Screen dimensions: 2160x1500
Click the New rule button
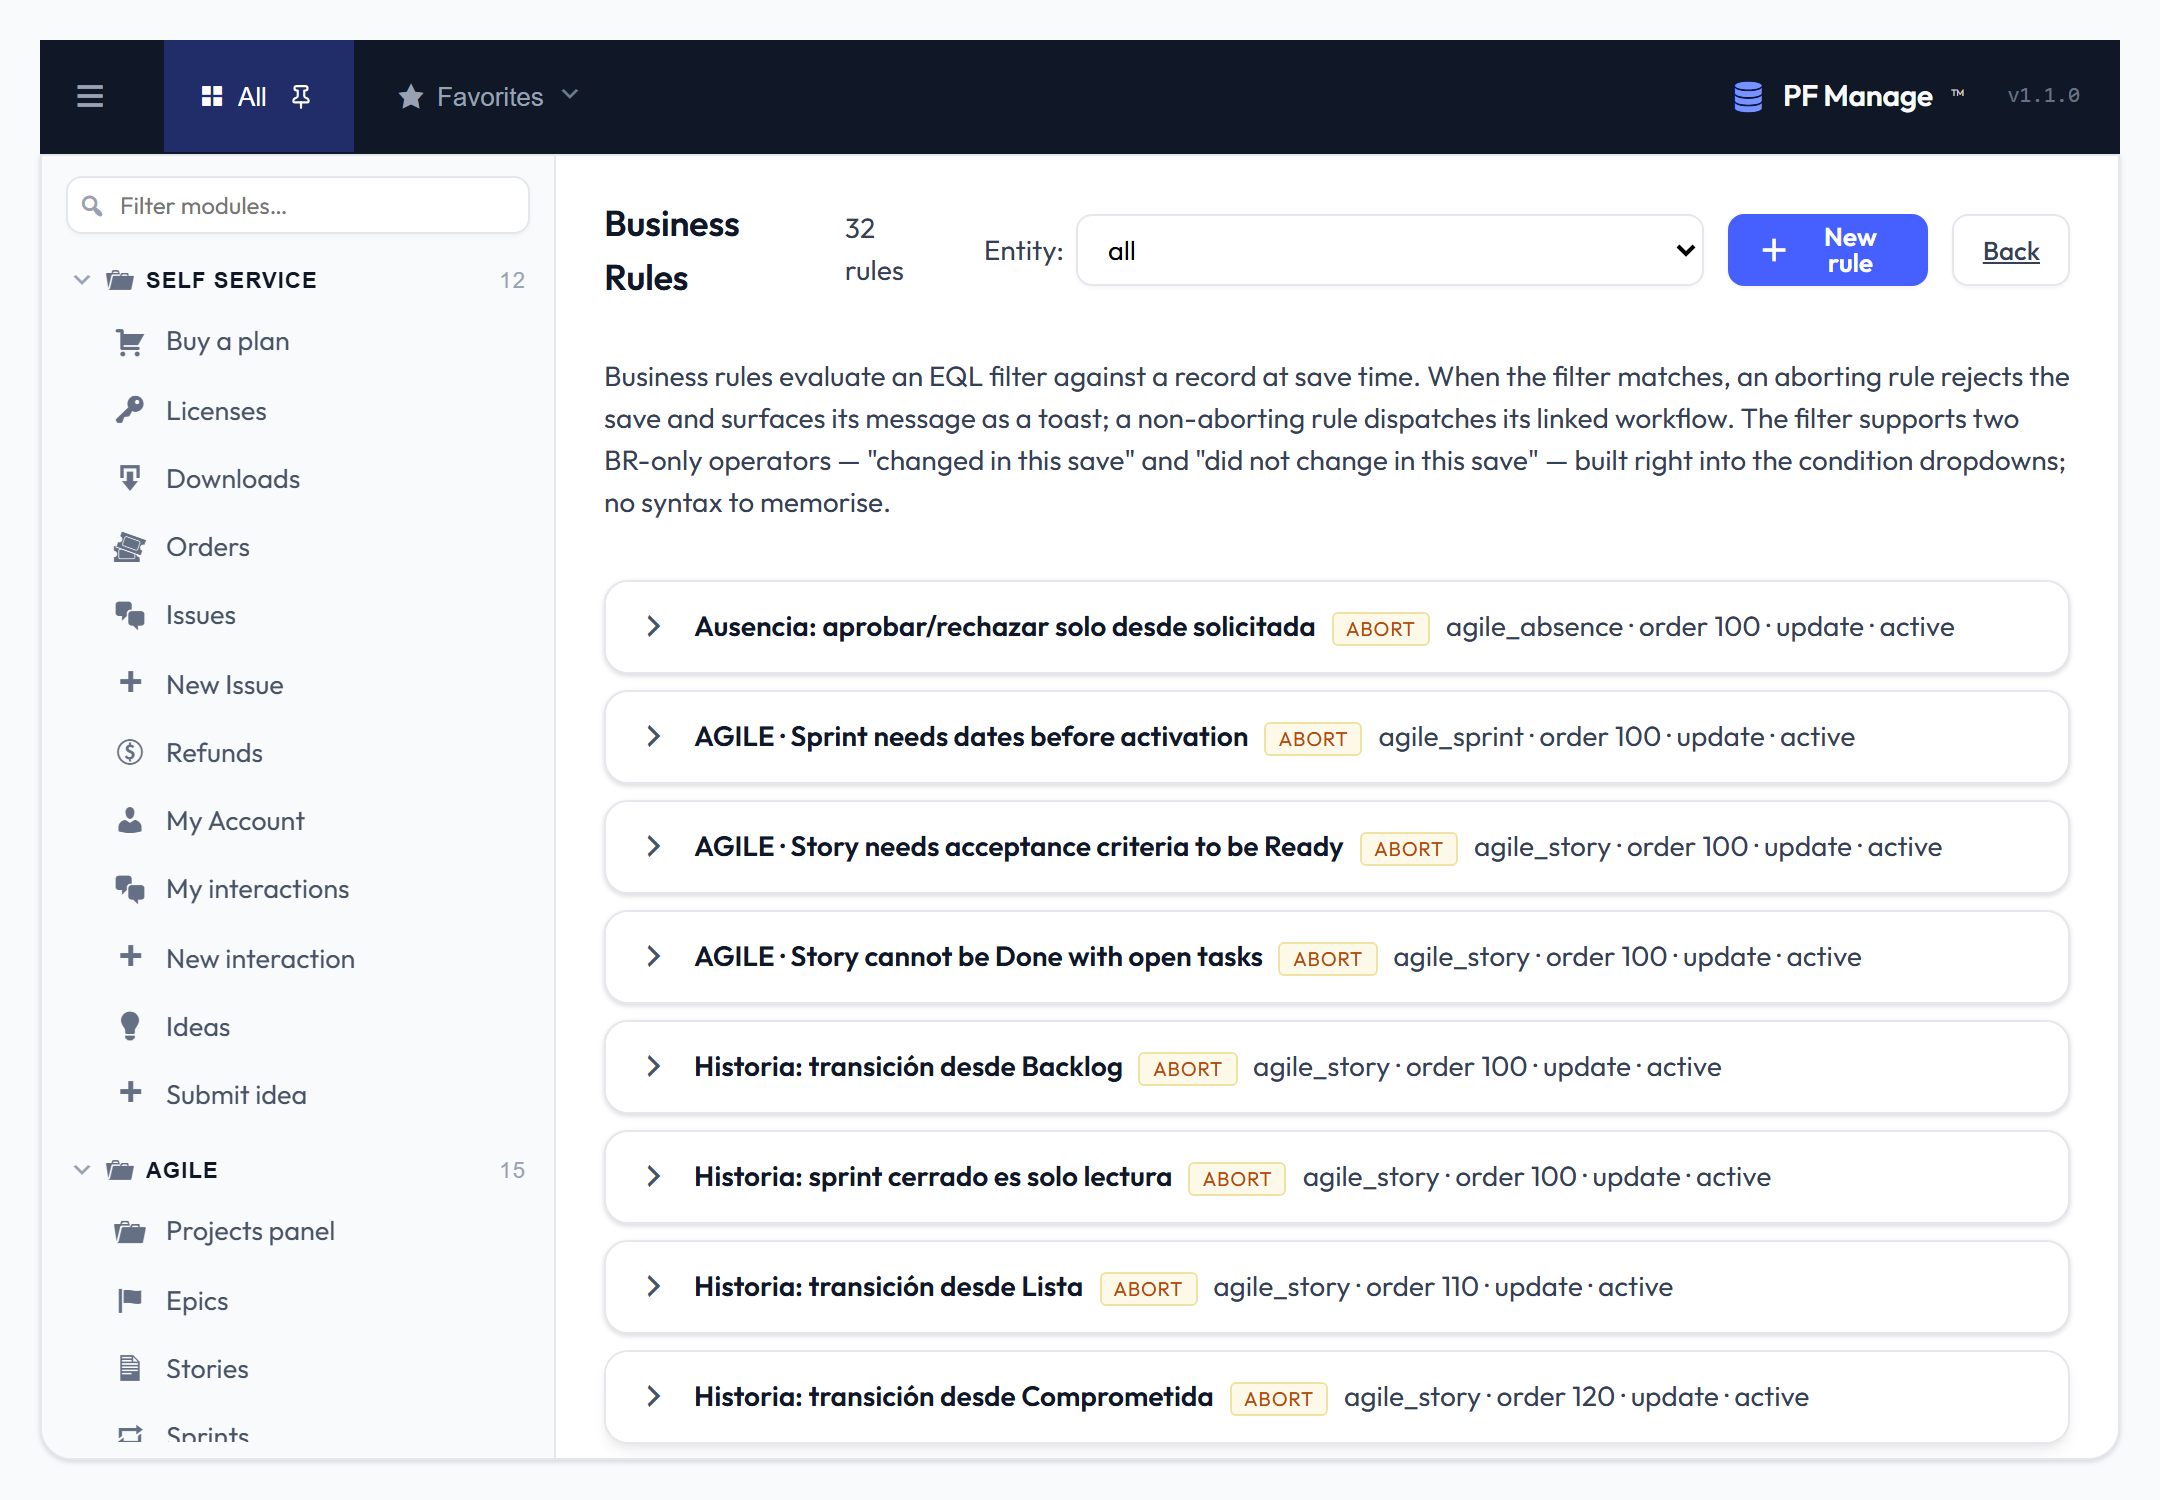(x=1827, y=250)
